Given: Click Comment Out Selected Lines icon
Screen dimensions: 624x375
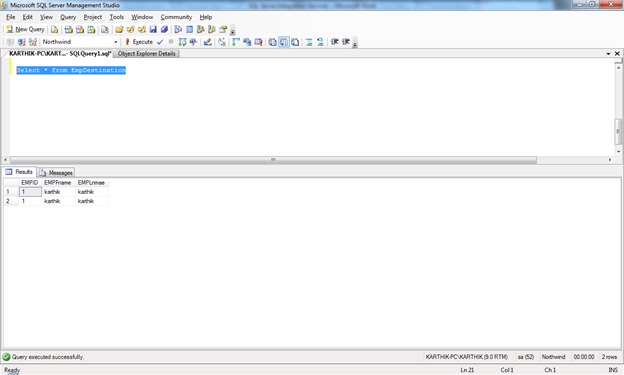Looking at the screenshot, I should (x=309, y=42).
